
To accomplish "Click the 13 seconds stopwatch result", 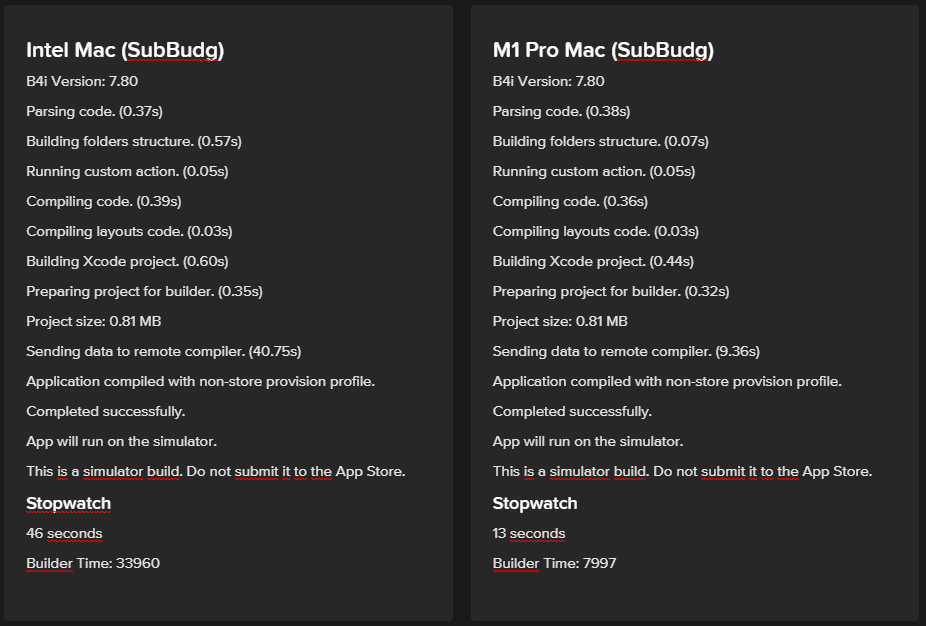I will pos(529,533).
